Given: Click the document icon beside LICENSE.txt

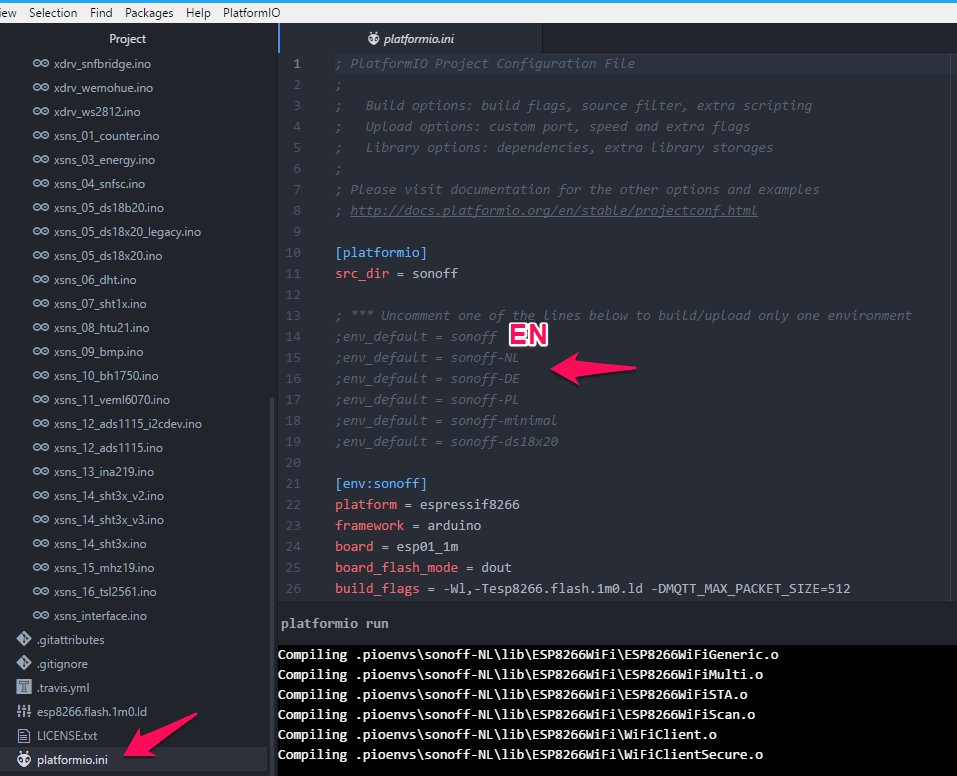Looking at the screenshot, I should pos(24,735).
